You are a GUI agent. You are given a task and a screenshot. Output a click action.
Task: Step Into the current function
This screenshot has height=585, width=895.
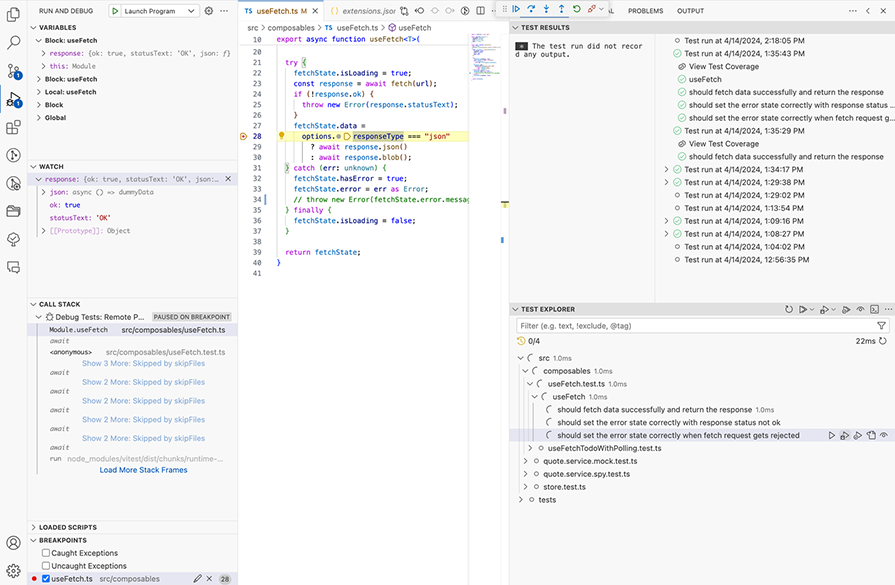click(x=546, y=9)
